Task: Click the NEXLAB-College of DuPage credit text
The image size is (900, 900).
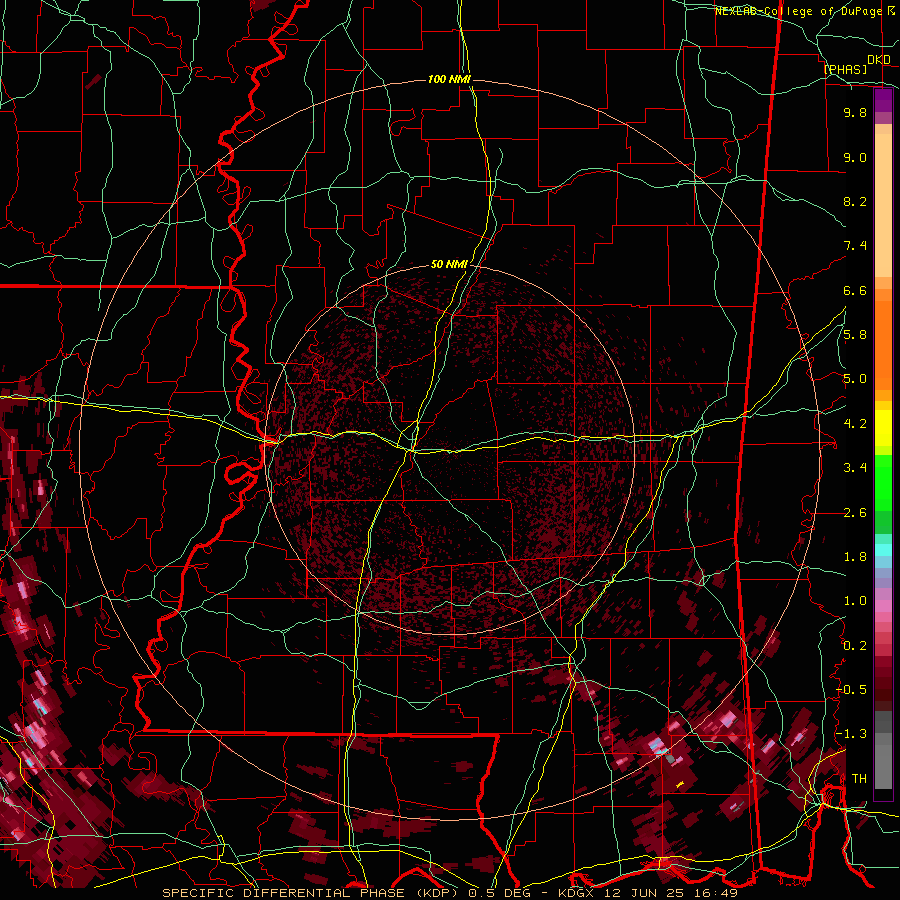Action: [x=798, y=11]
